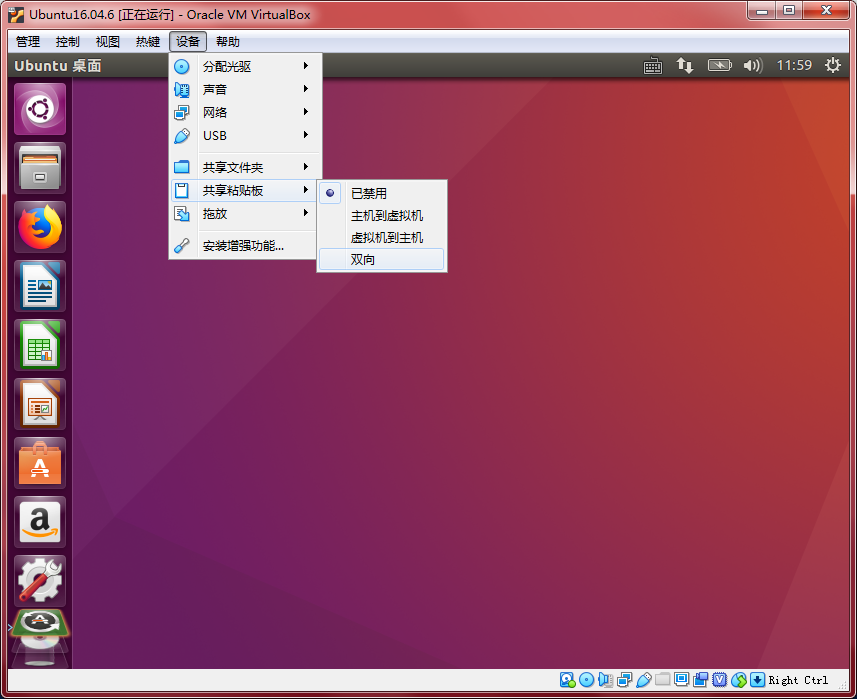Click the shared folder icon in menu
This screenshot has height=699, width=857.
click(181, 167)
